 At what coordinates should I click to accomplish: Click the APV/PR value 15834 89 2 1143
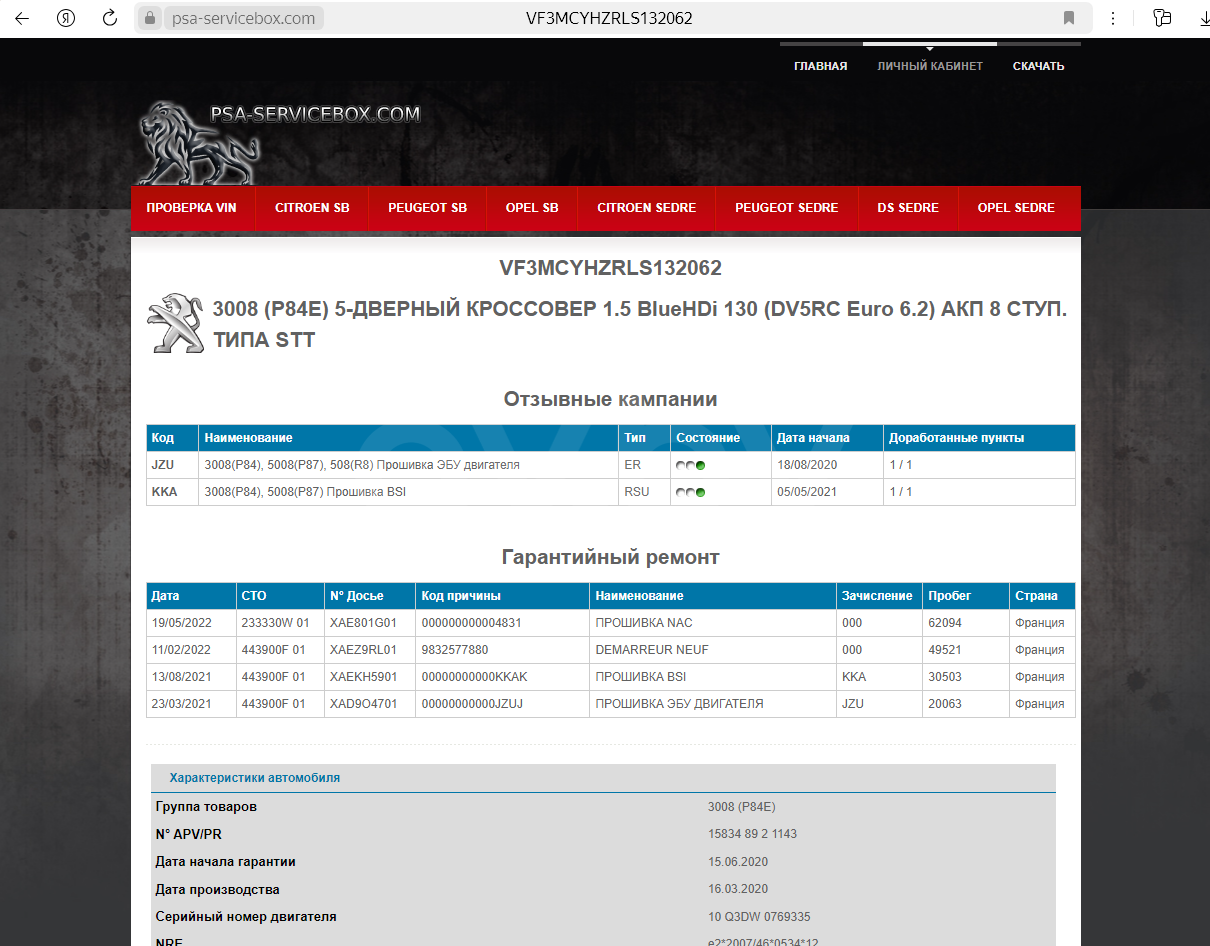pyautogui.click(x=752, y=834)
